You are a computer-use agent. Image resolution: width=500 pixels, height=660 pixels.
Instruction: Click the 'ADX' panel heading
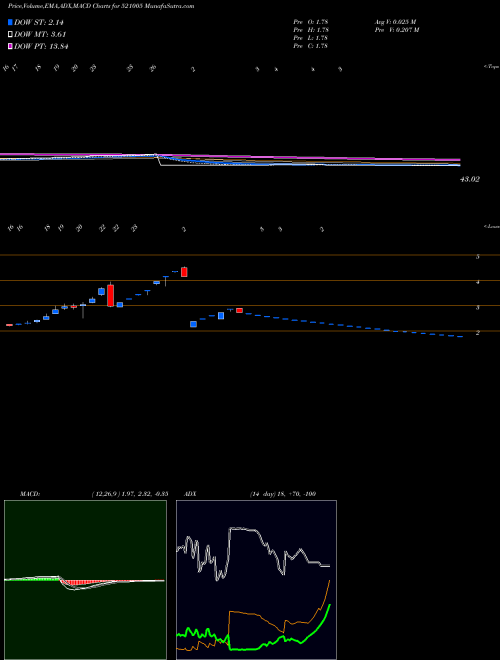click(x=190, y=494)
